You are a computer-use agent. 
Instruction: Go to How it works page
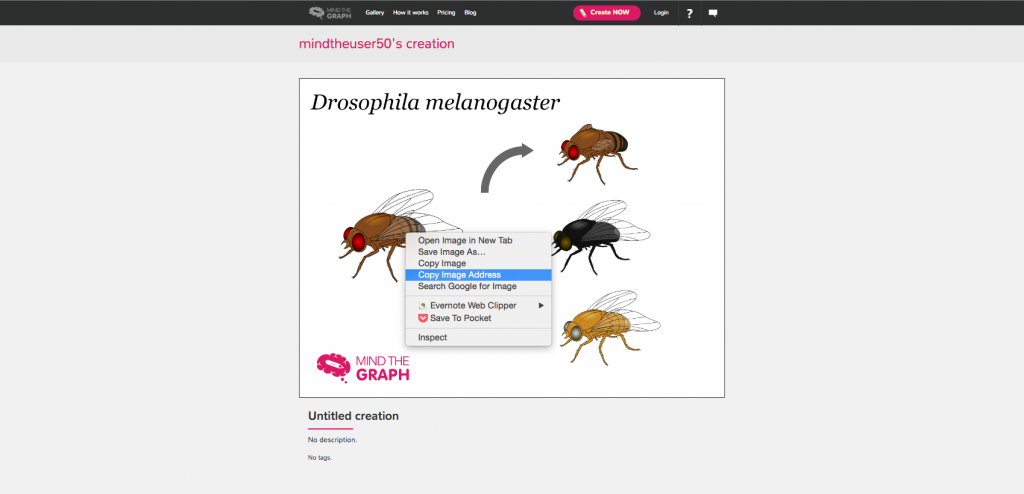tap(411, 12)
